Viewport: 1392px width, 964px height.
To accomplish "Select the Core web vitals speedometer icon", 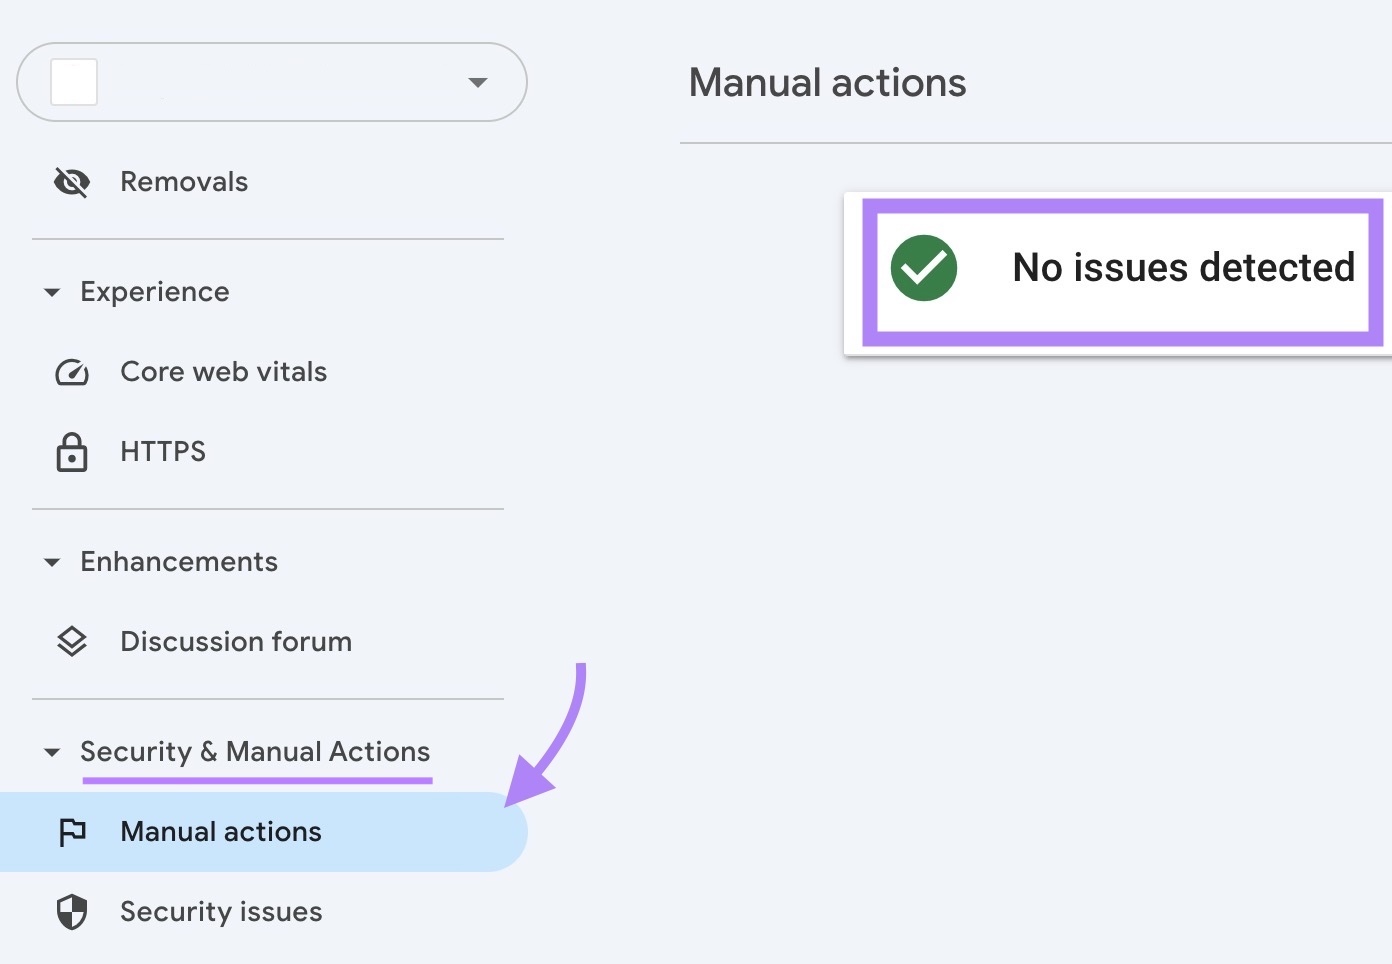I will [x=71, y=372].
